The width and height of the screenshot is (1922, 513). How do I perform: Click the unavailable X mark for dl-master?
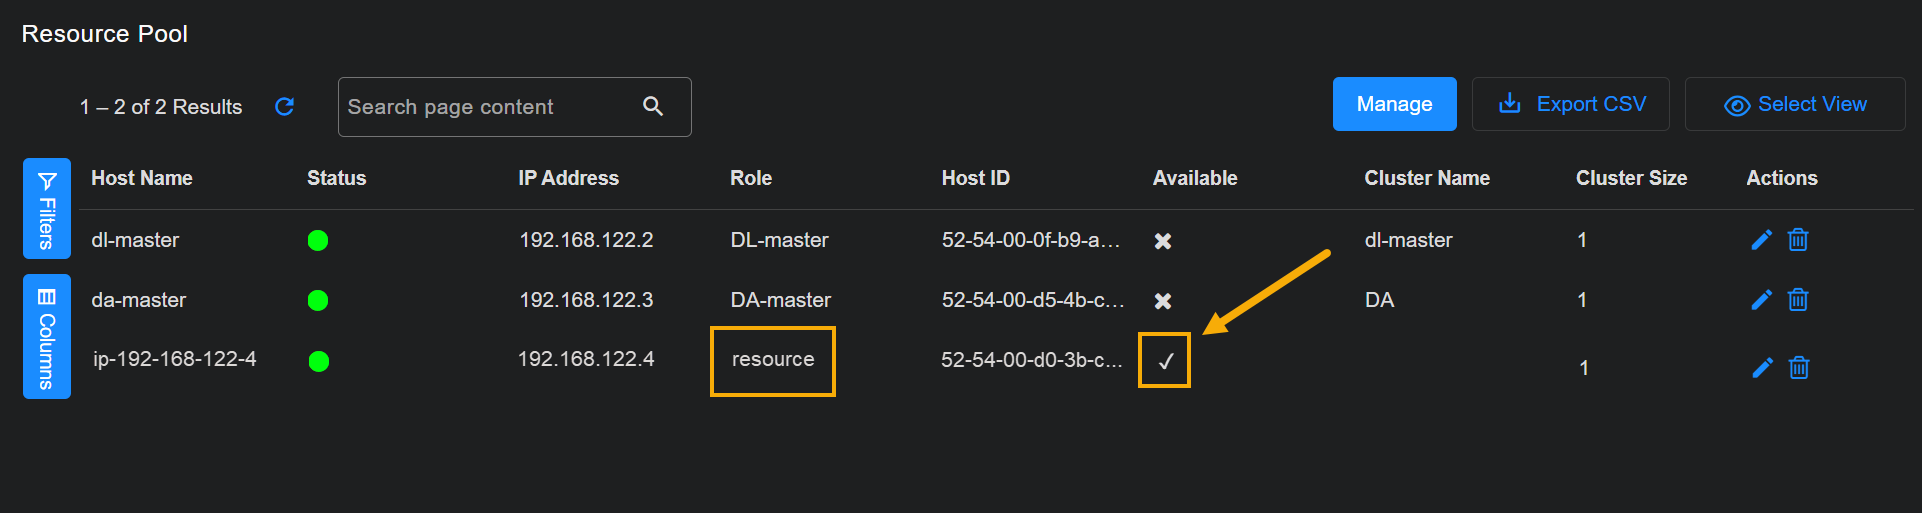point(1163,241)
